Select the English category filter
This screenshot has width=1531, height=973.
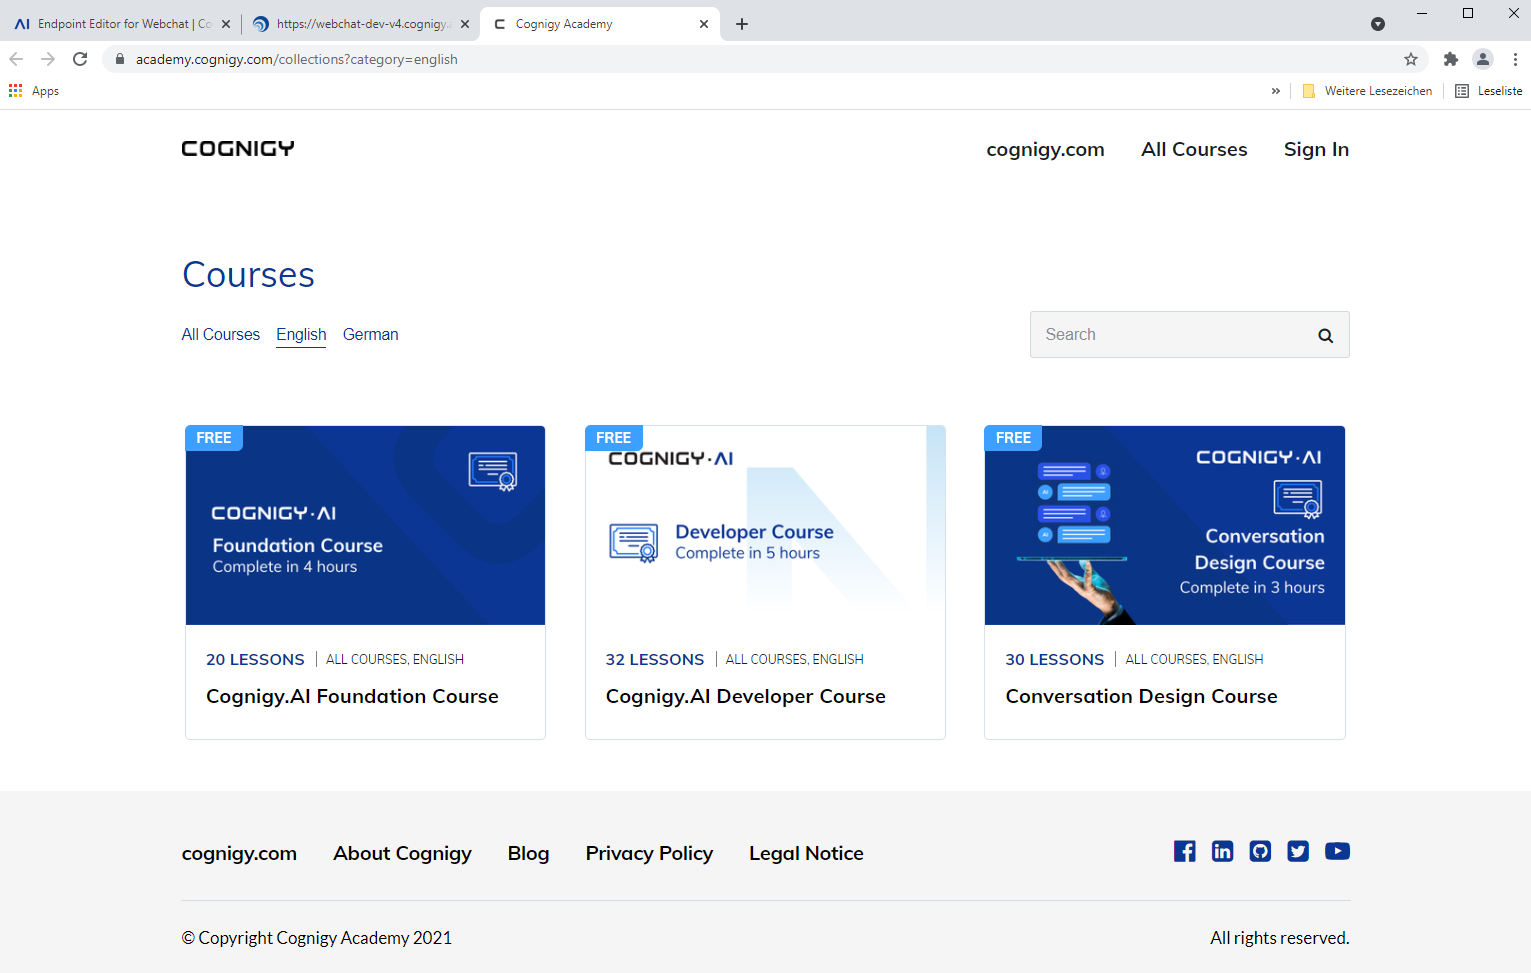coord(302,334)
